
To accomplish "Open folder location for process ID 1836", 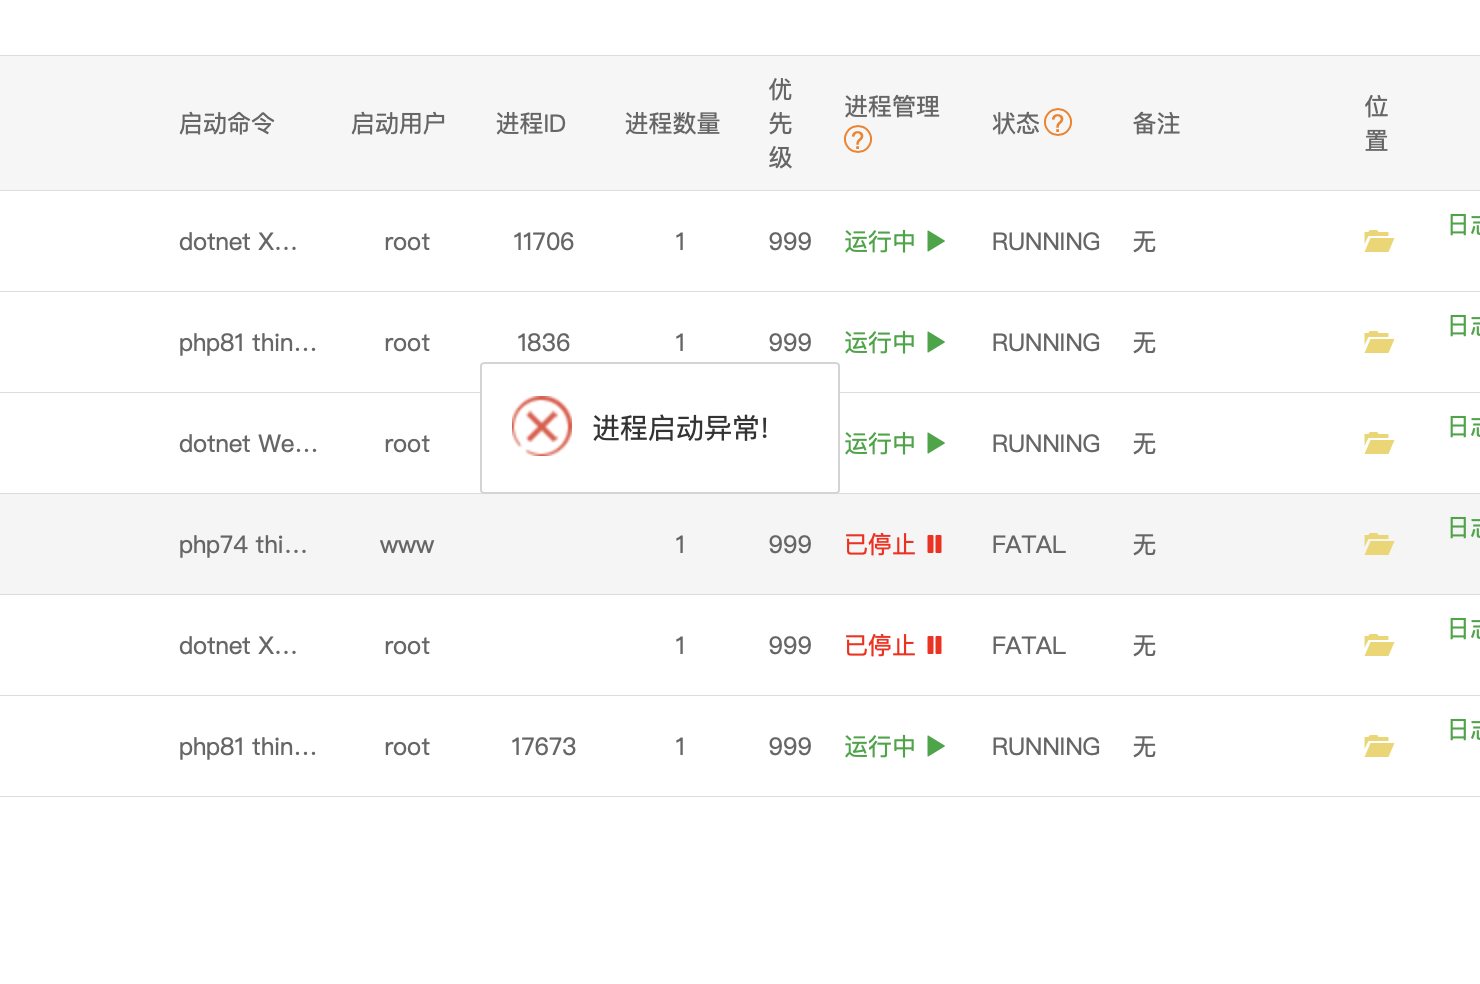I will [1379, 342].
